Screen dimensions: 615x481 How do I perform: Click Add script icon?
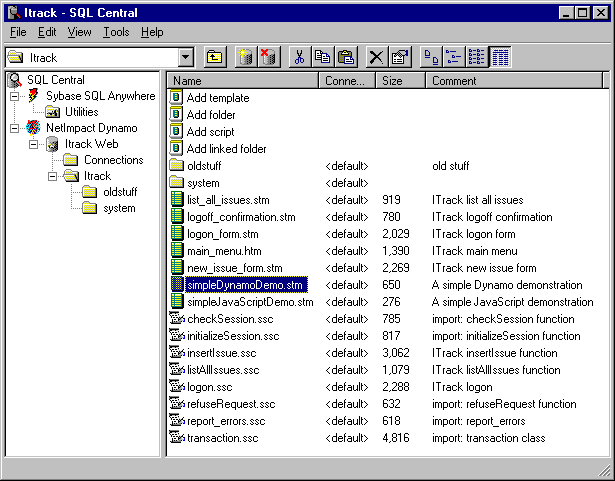(x=176, y=131)
